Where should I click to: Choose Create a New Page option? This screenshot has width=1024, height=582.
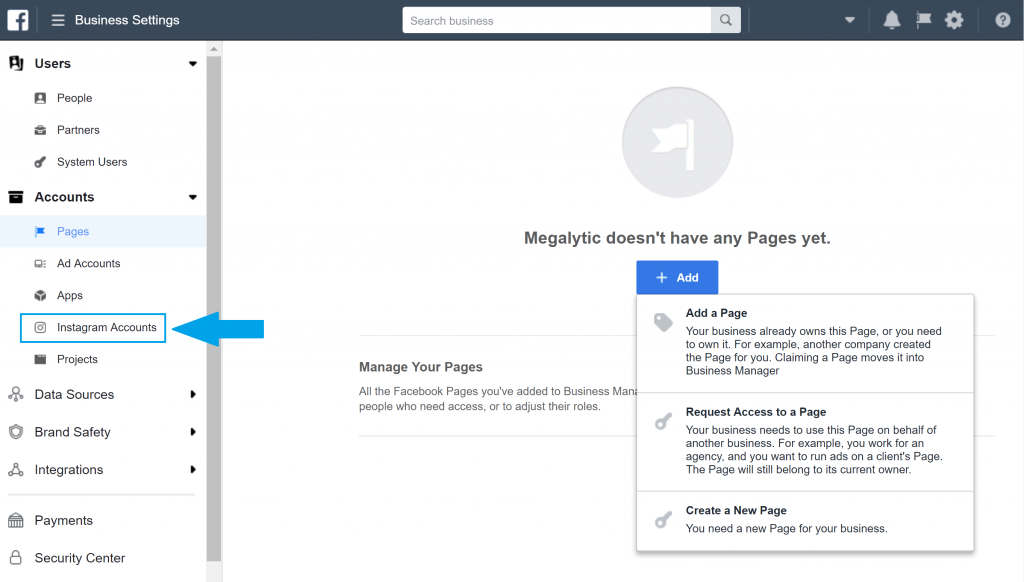[805, 521]
